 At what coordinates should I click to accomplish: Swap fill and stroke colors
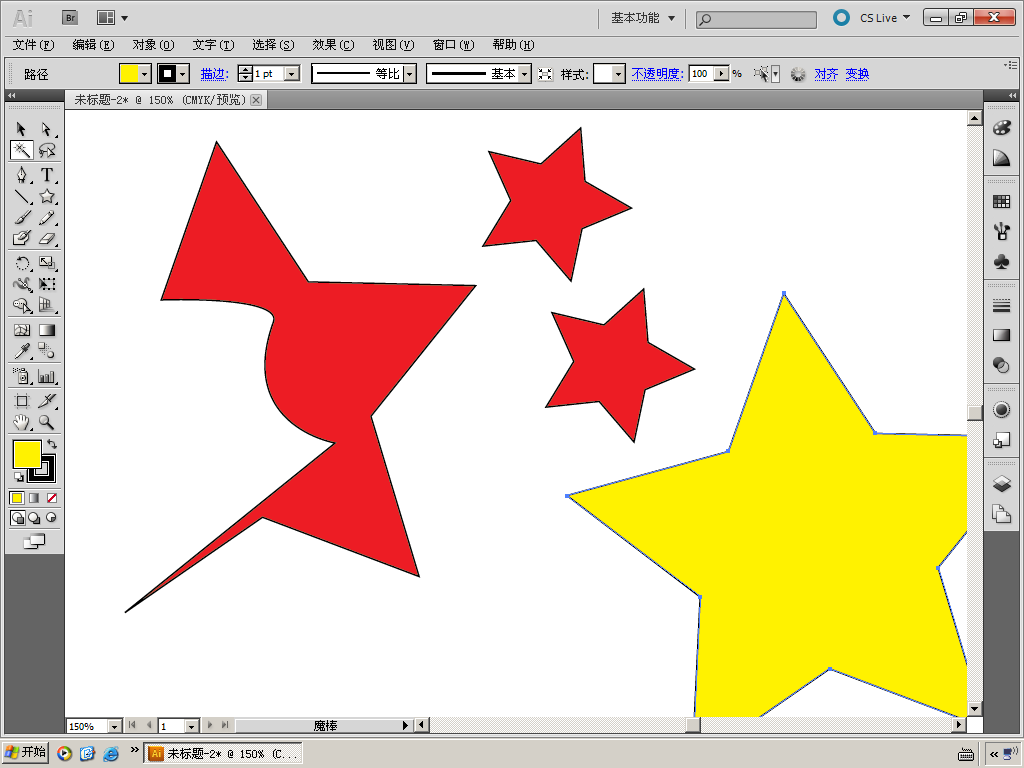(52, 444)
